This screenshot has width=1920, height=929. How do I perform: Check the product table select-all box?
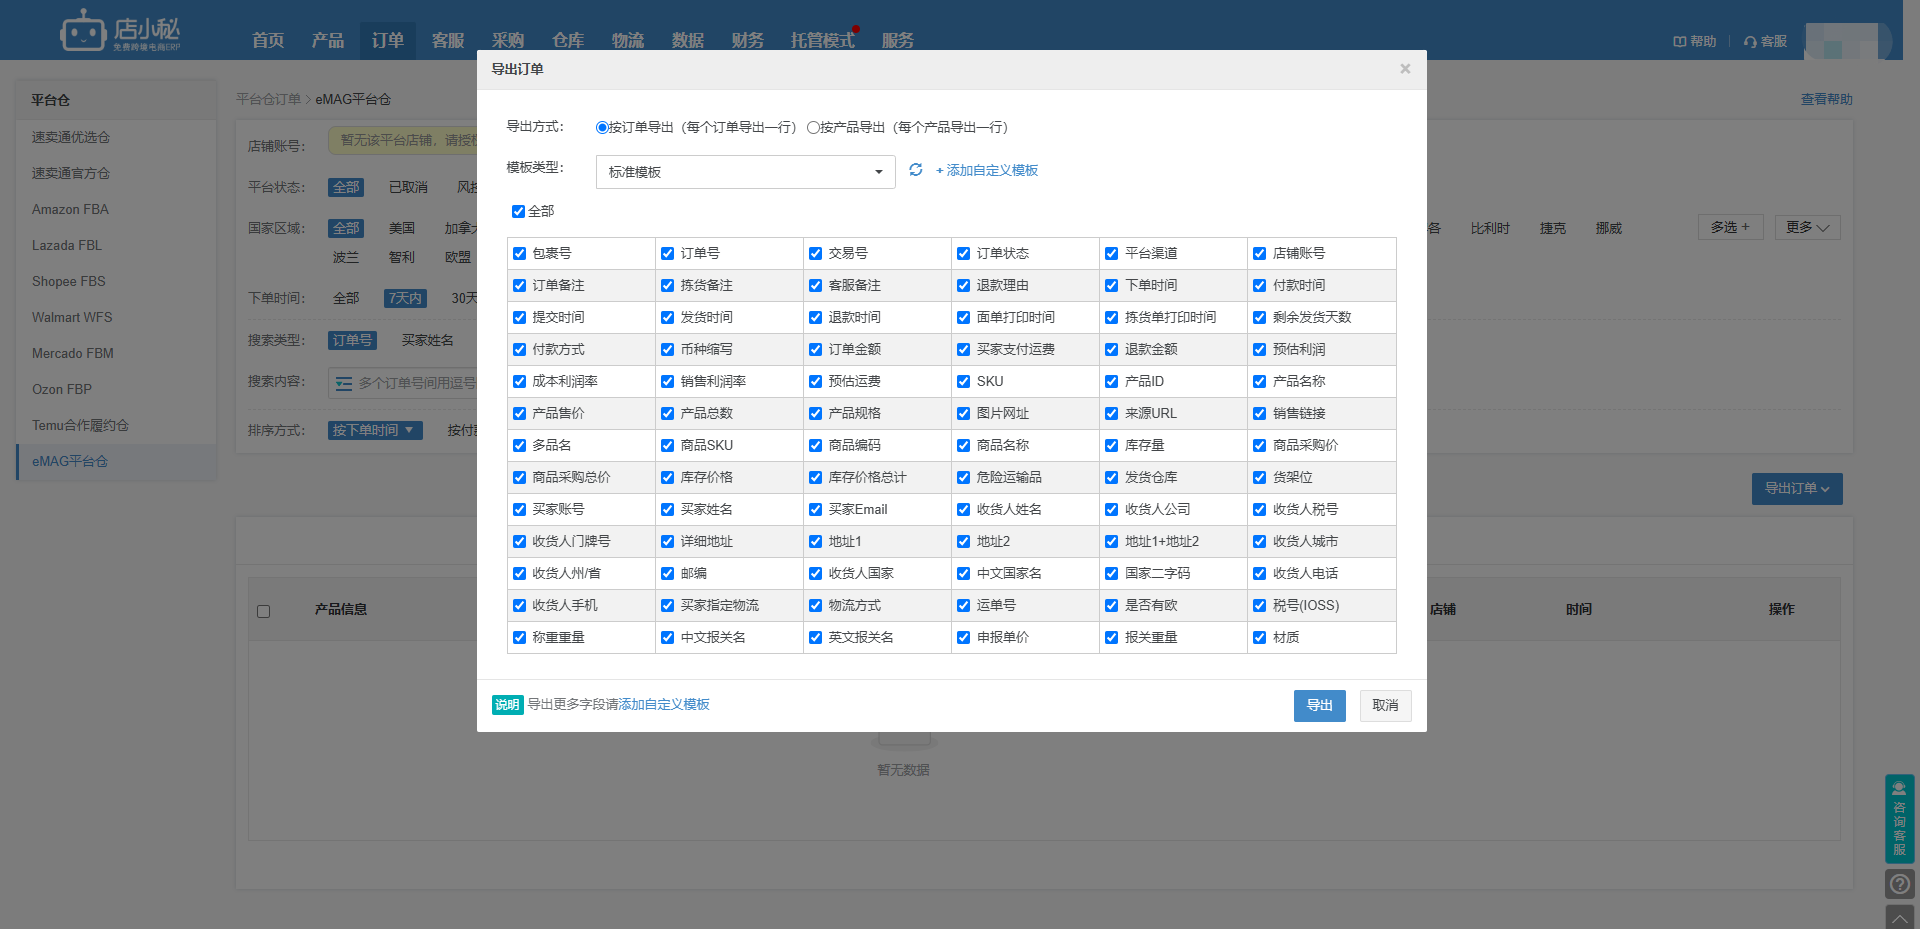coord(263,611)
